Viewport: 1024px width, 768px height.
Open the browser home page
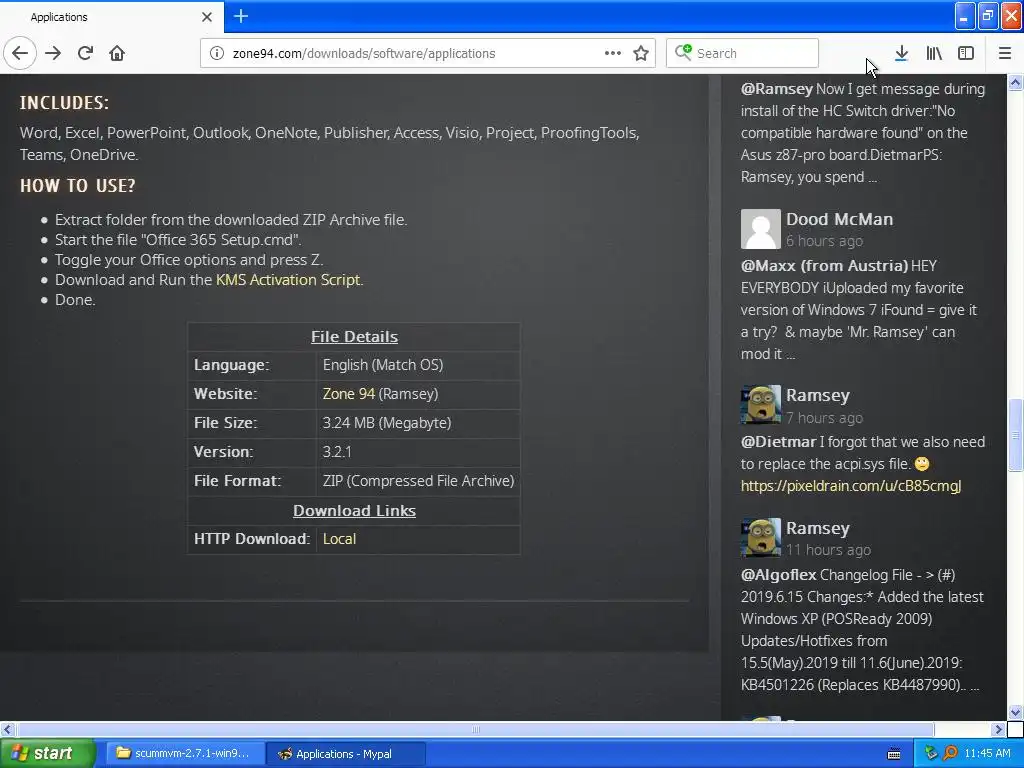click(x=117, y=53)
